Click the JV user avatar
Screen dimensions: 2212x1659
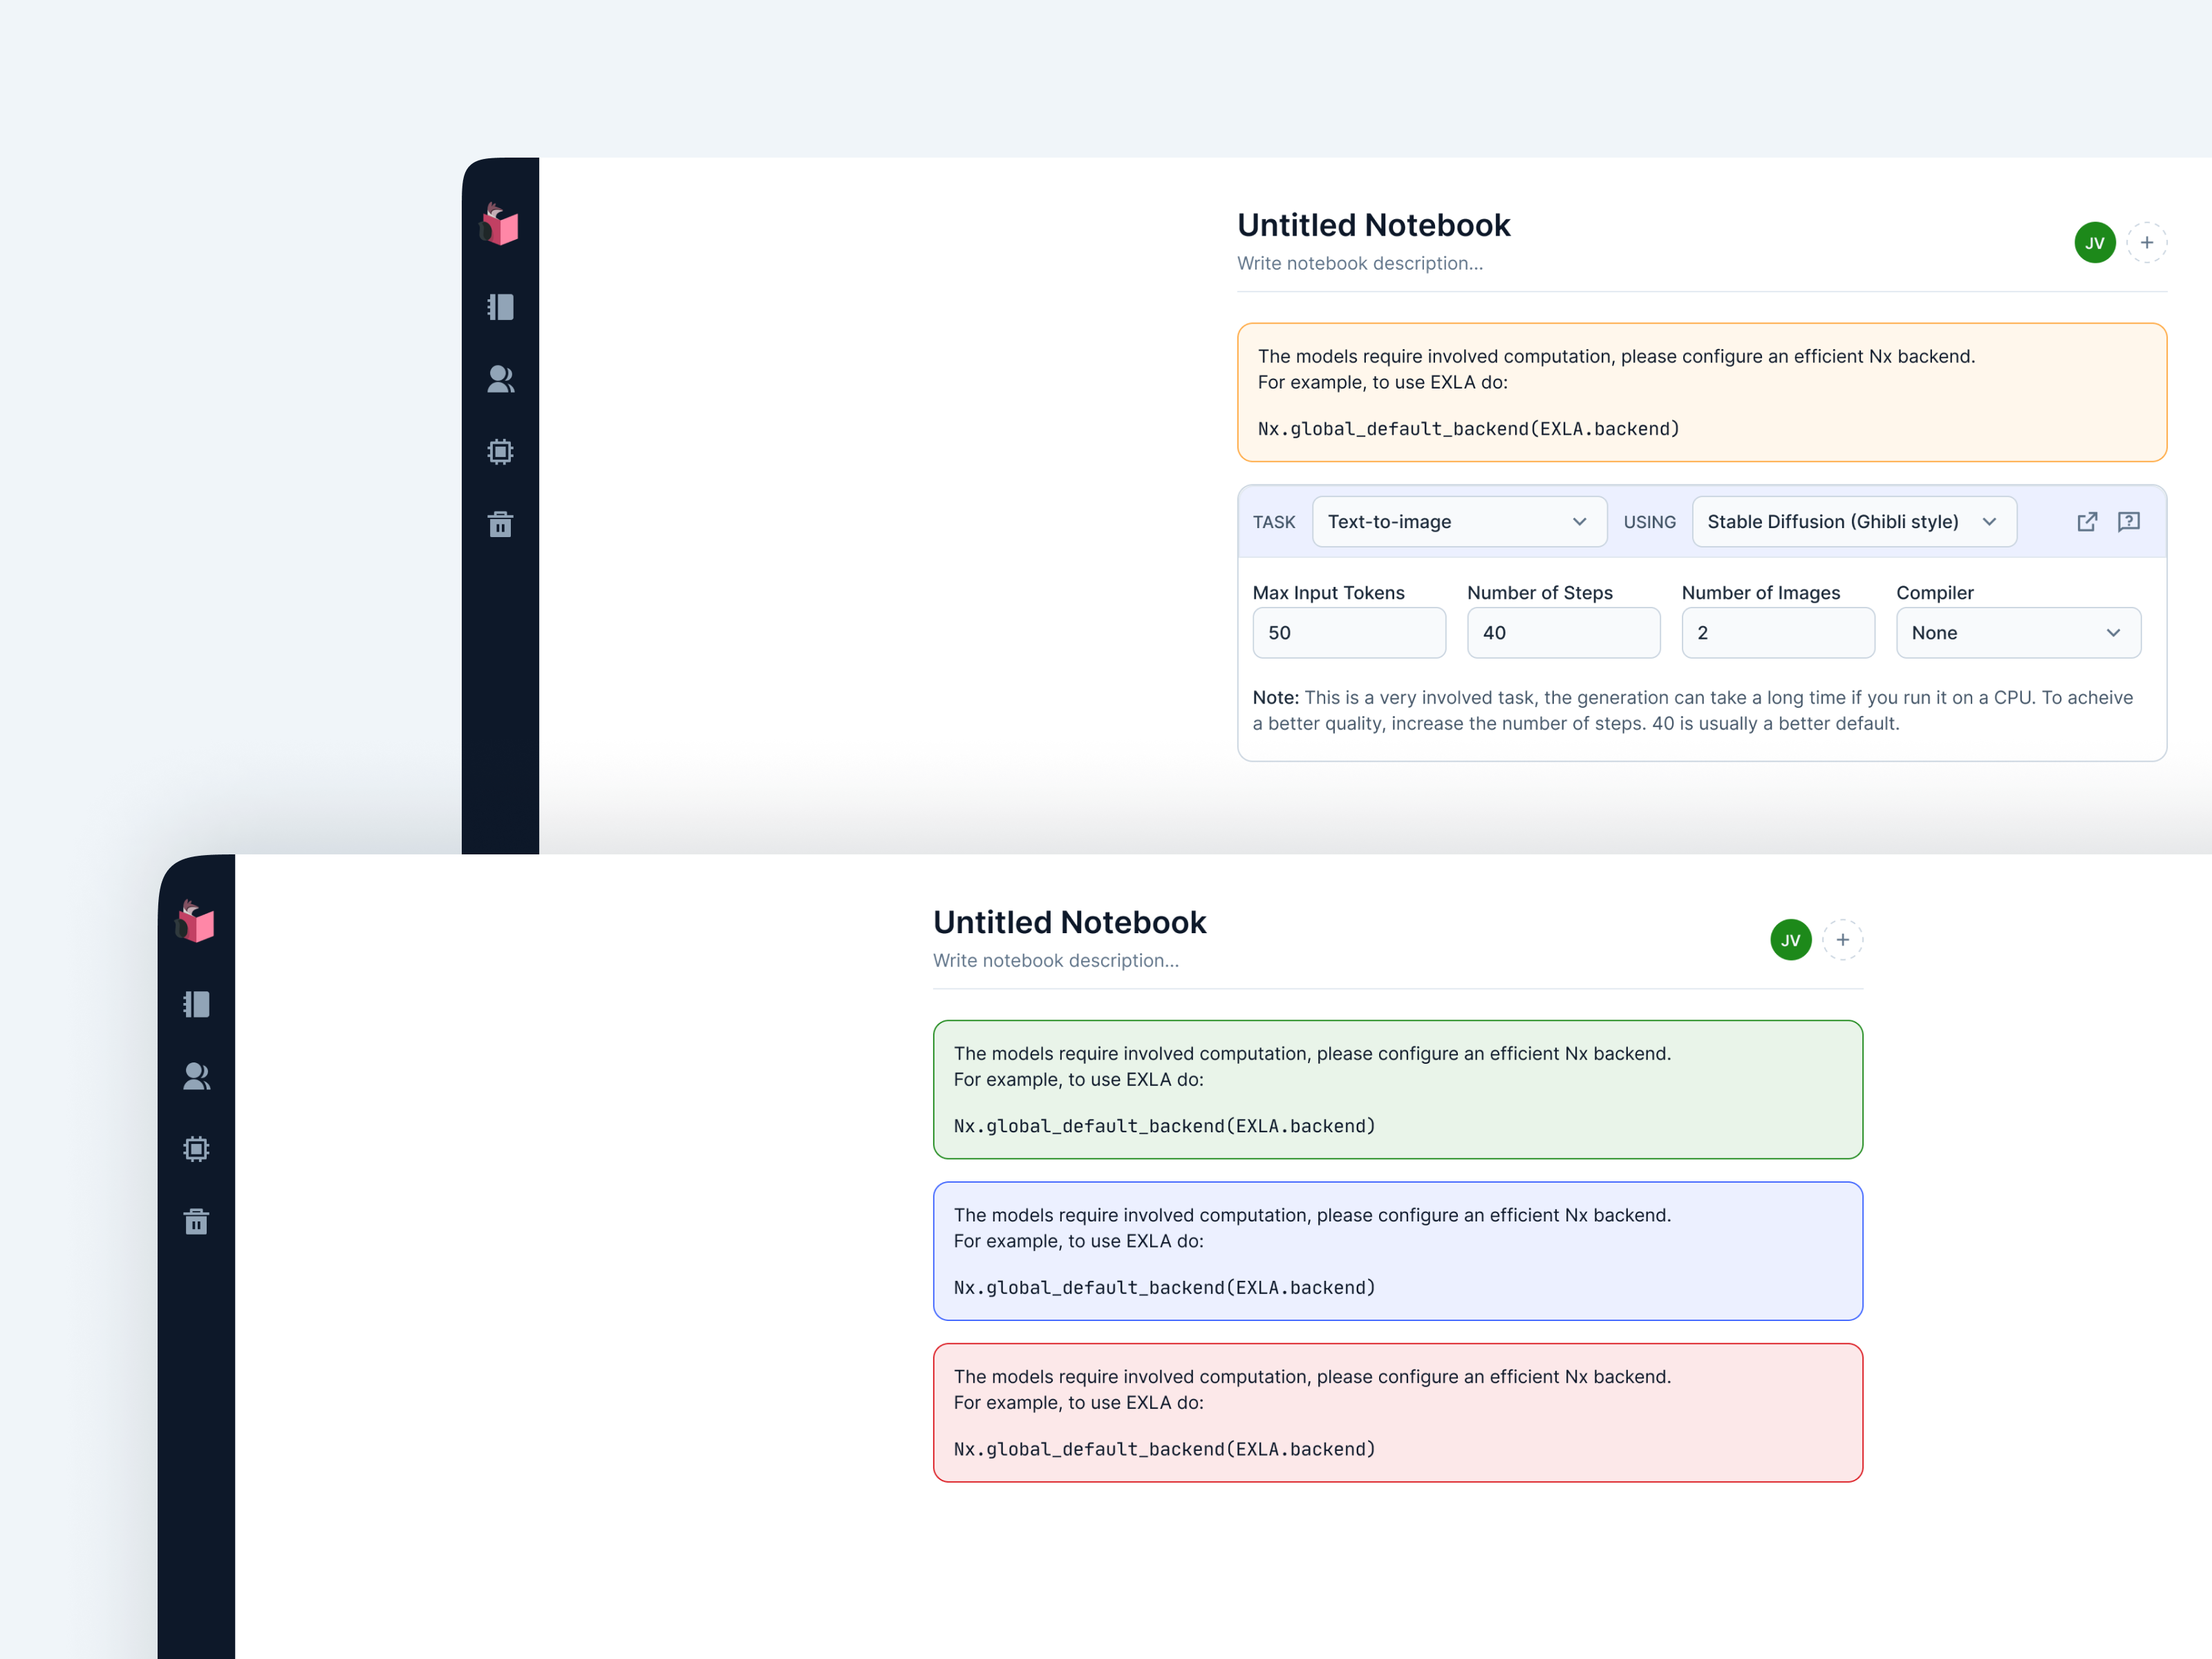tap(2095, 242)
